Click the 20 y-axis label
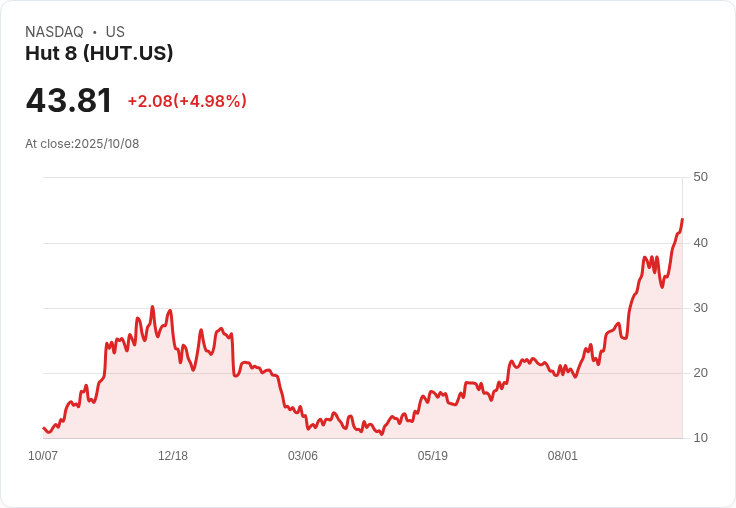 coord(700,372)
